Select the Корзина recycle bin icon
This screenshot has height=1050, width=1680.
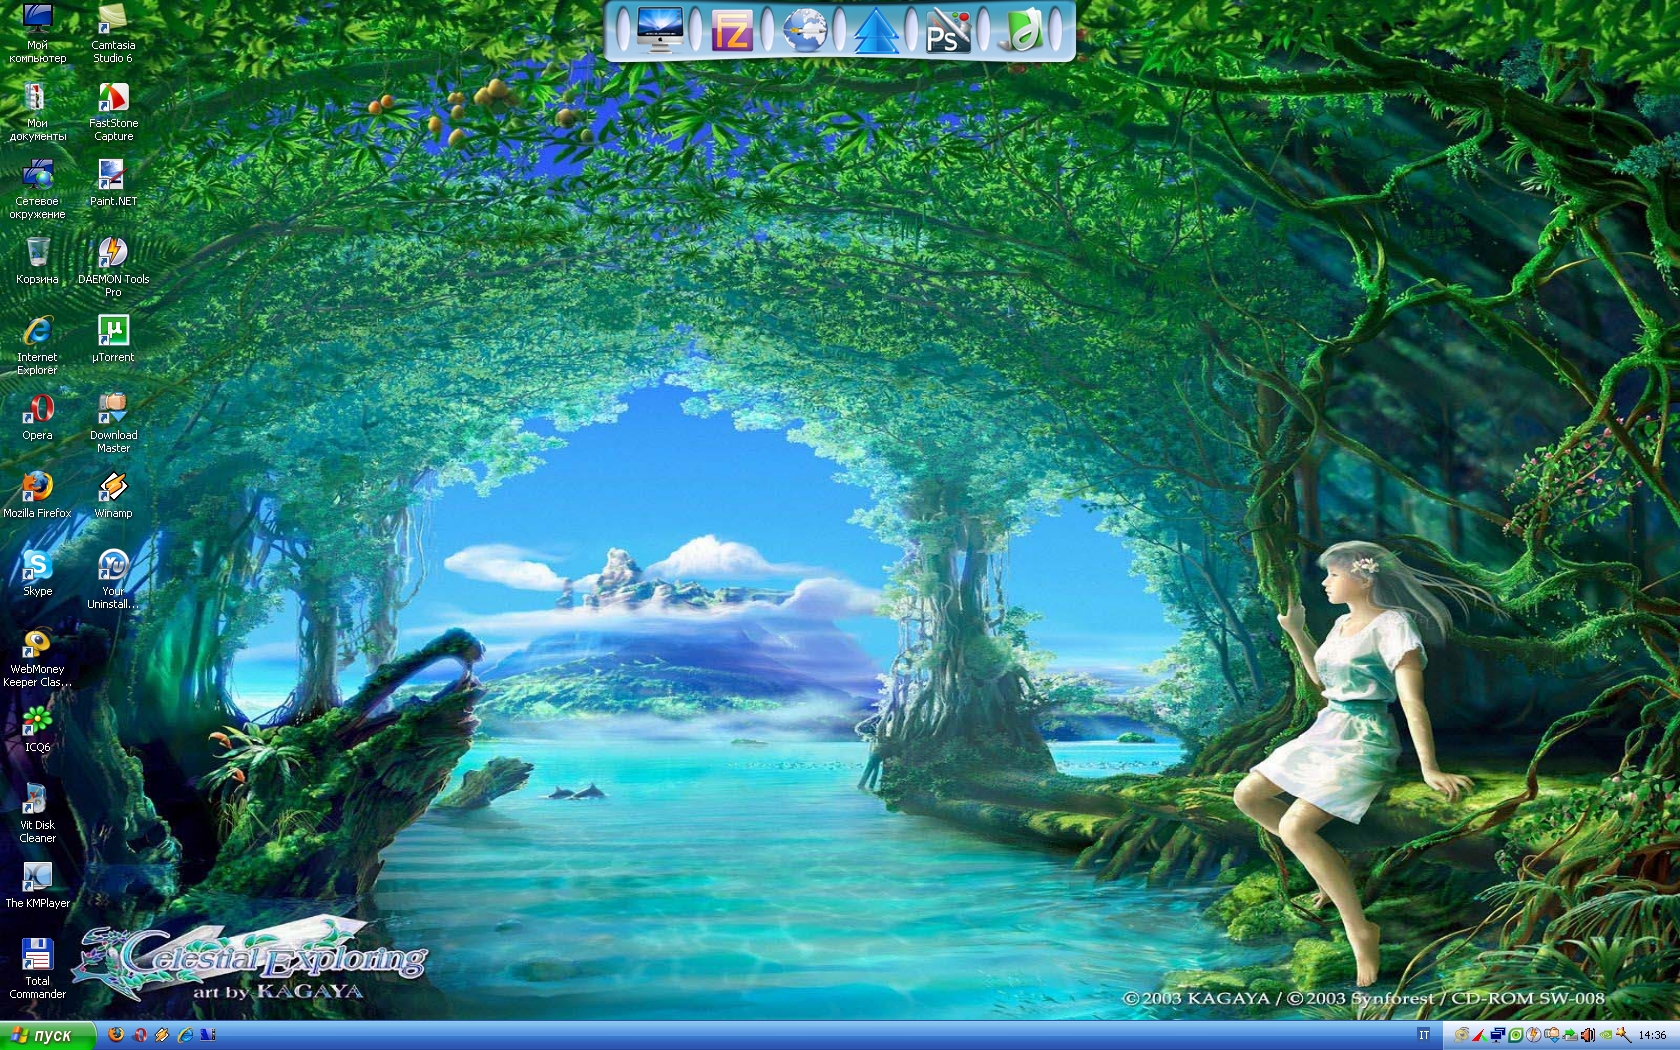coord(37,260)
